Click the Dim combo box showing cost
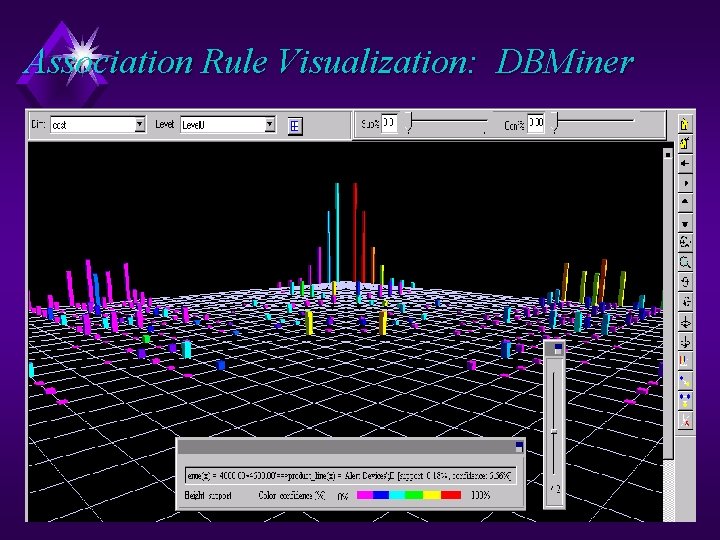Viewport: 720px width, 540px height. 98,124
